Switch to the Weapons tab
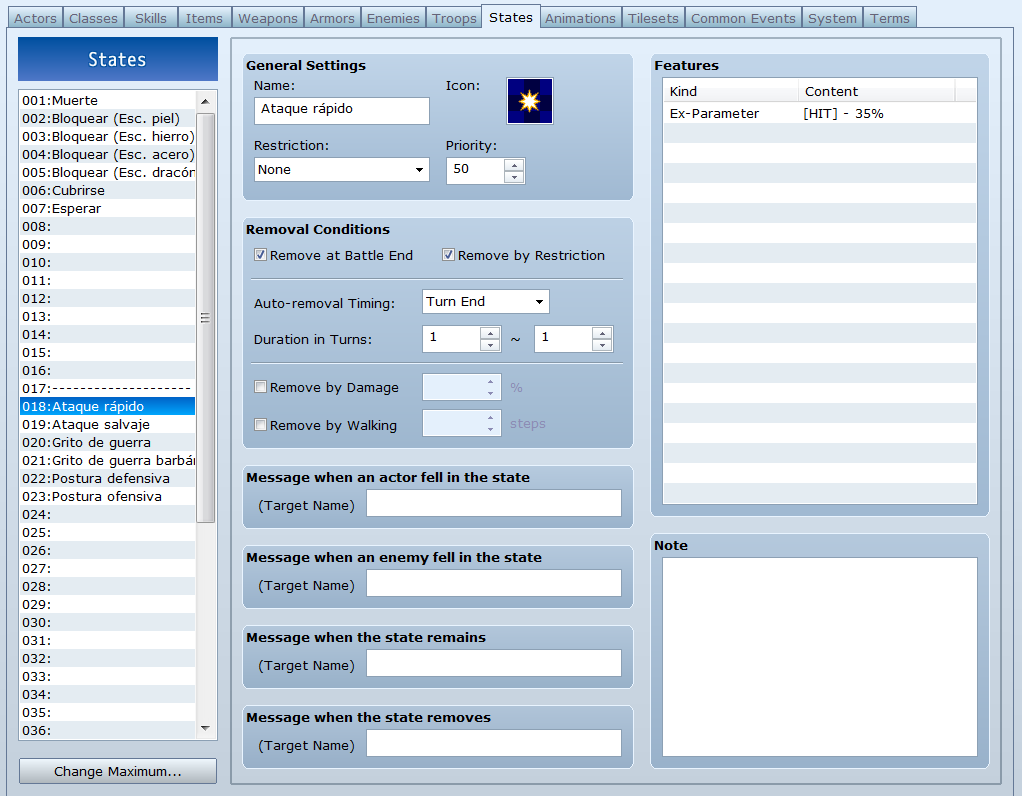The width and height of the screenshot is (1022, 796). 268,18
